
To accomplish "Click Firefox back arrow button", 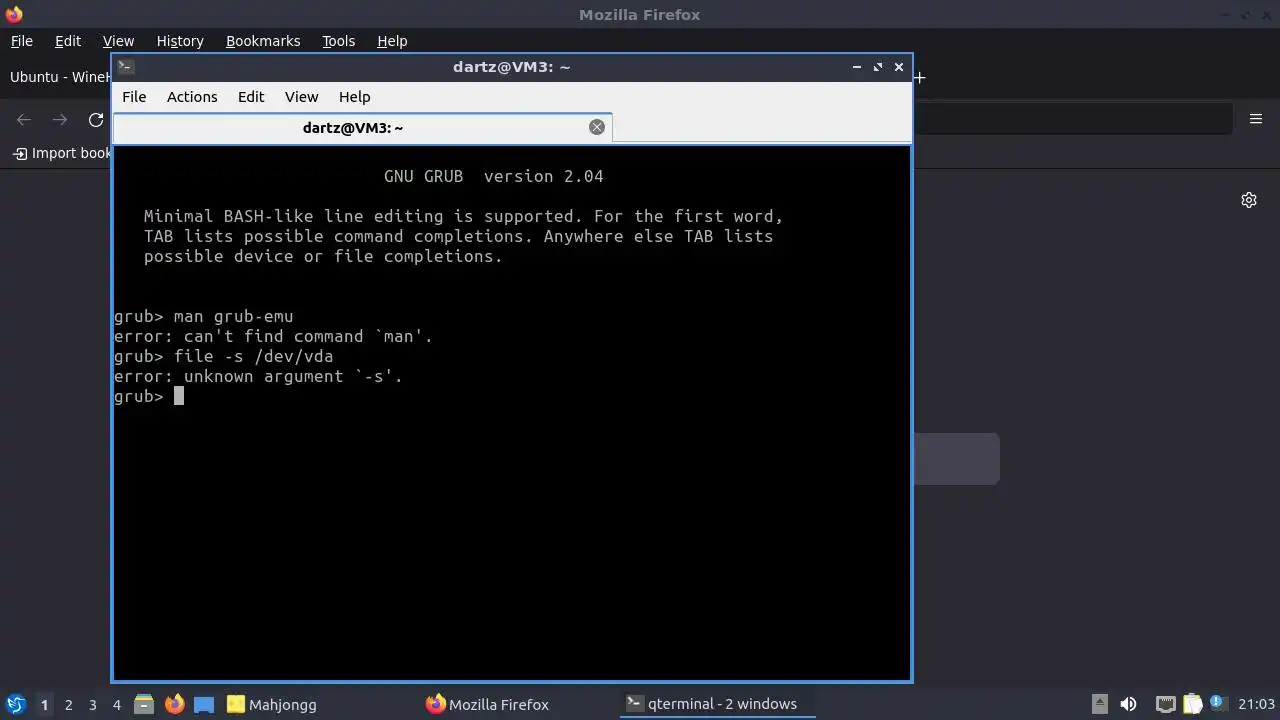I will (24, 120).
